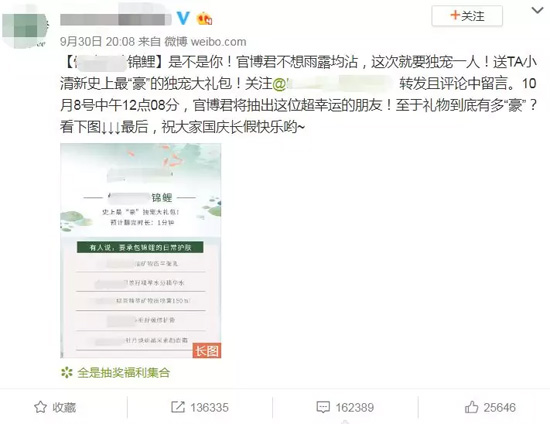Expand the post options chevron menu

pyautogui.click(x=537, y=11)
